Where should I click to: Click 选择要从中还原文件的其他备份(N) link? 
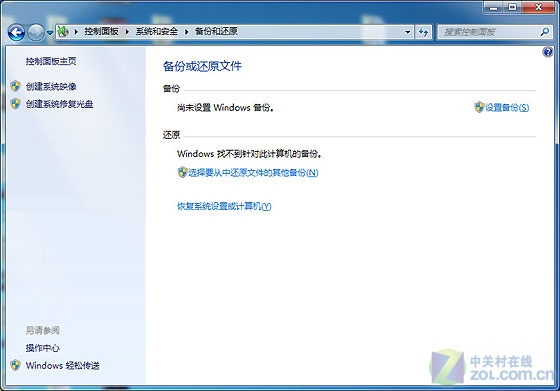click(253, 173)
